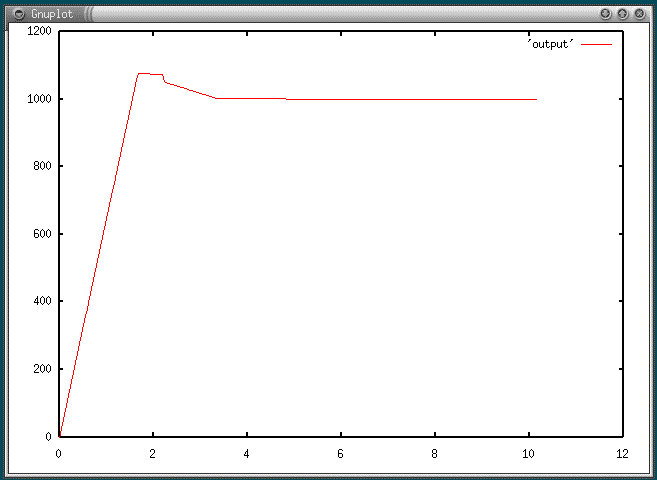Click the Gnuplot title text
The width and height of the screenshot is (657, 480).
coord(52,14)
